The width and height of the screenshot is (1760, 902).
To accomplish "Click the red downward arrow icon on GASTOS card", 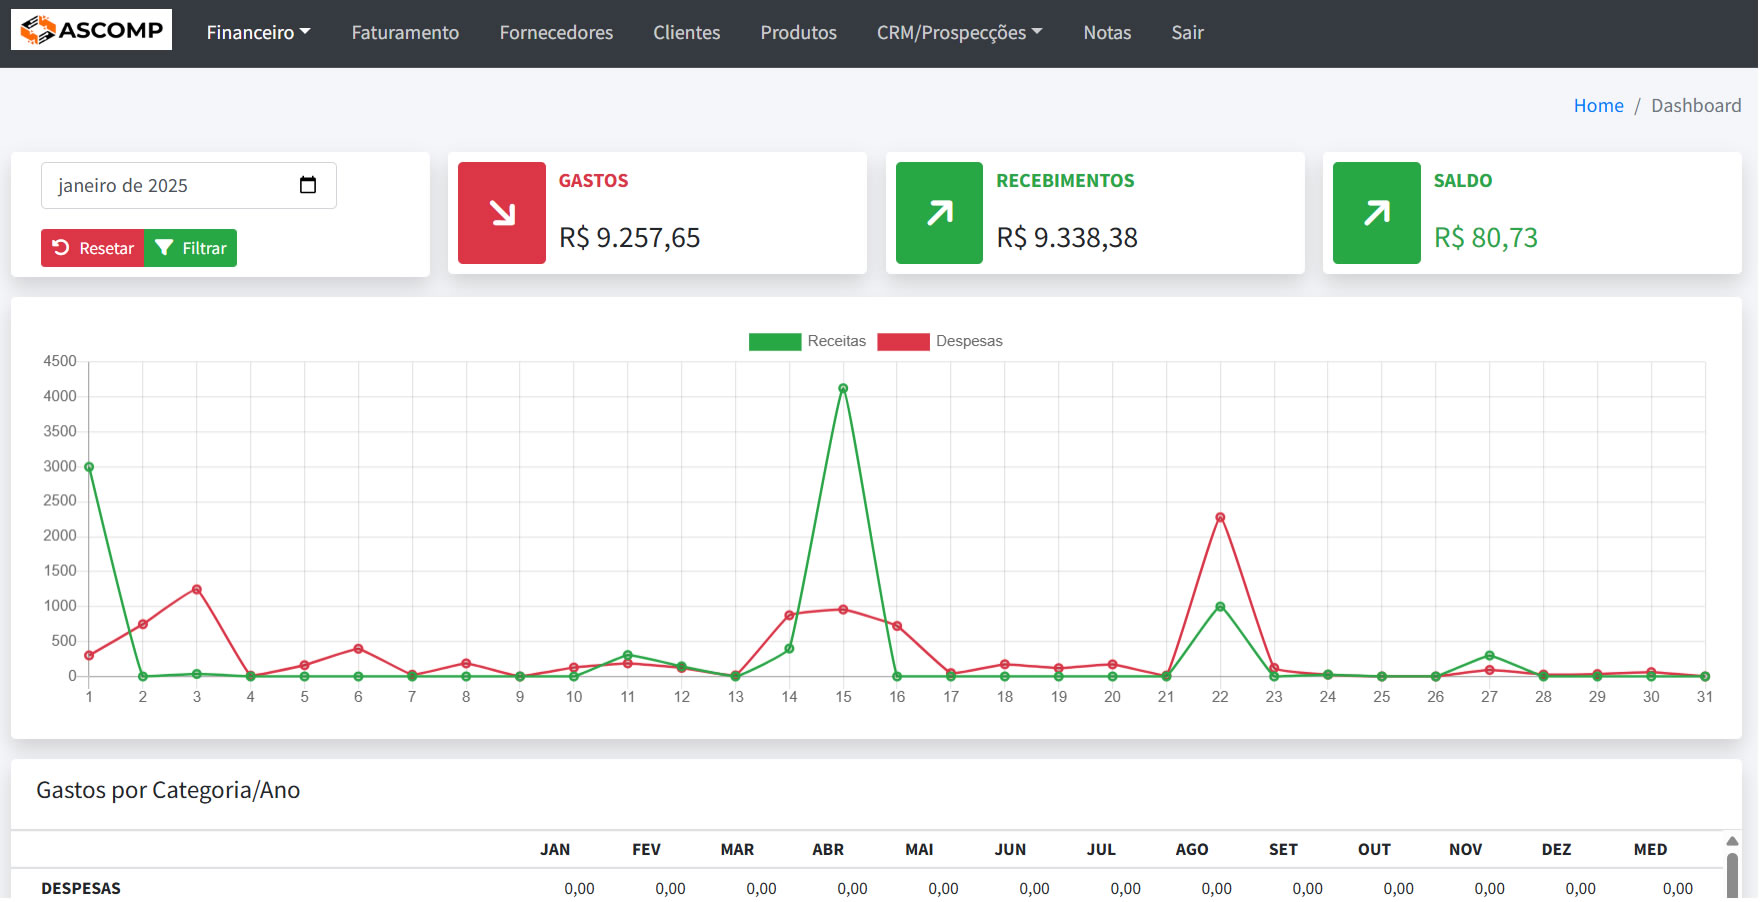I will click(x=501, y=212).
